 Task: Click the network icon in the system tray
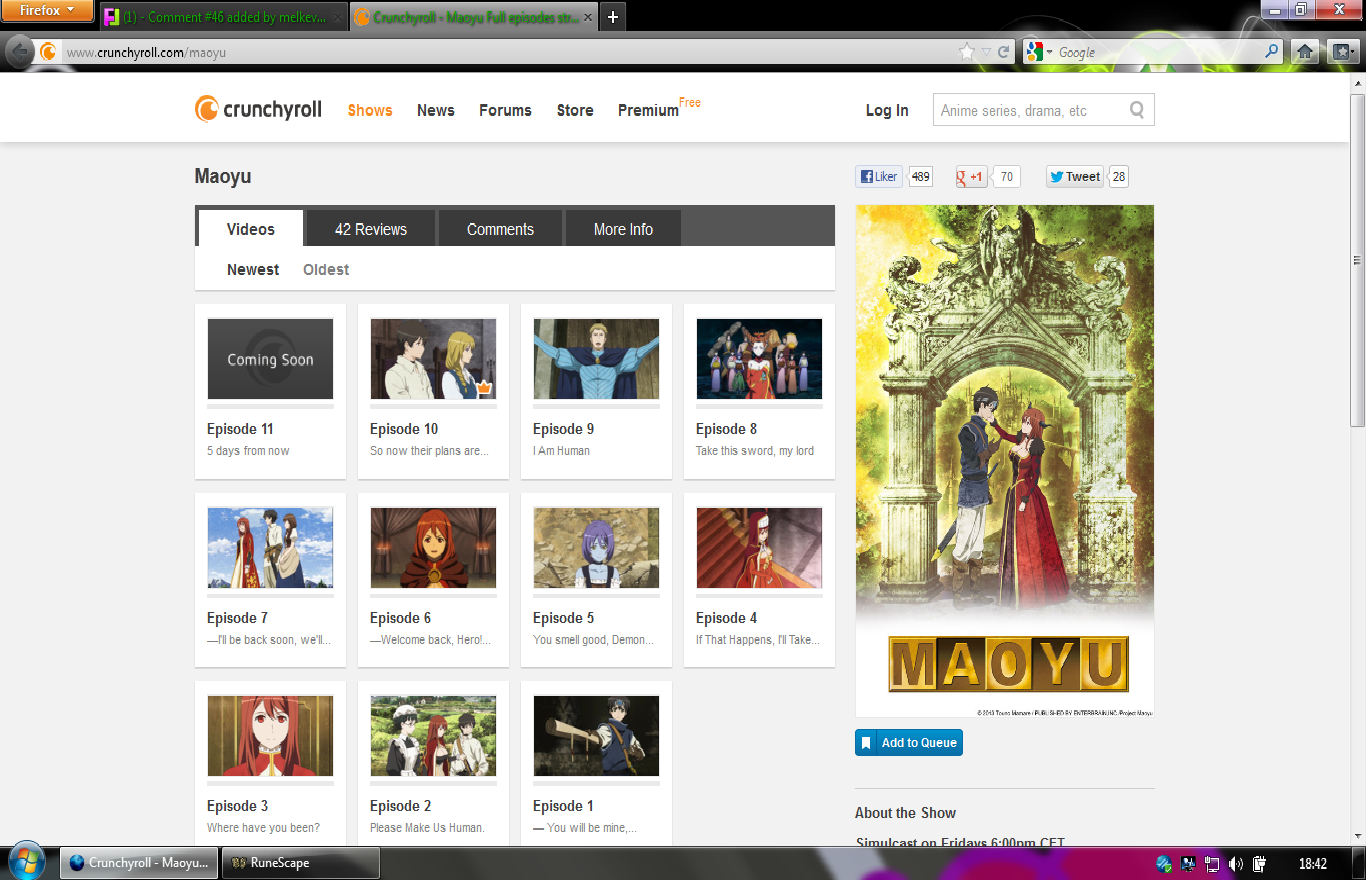coord(1212,863)
